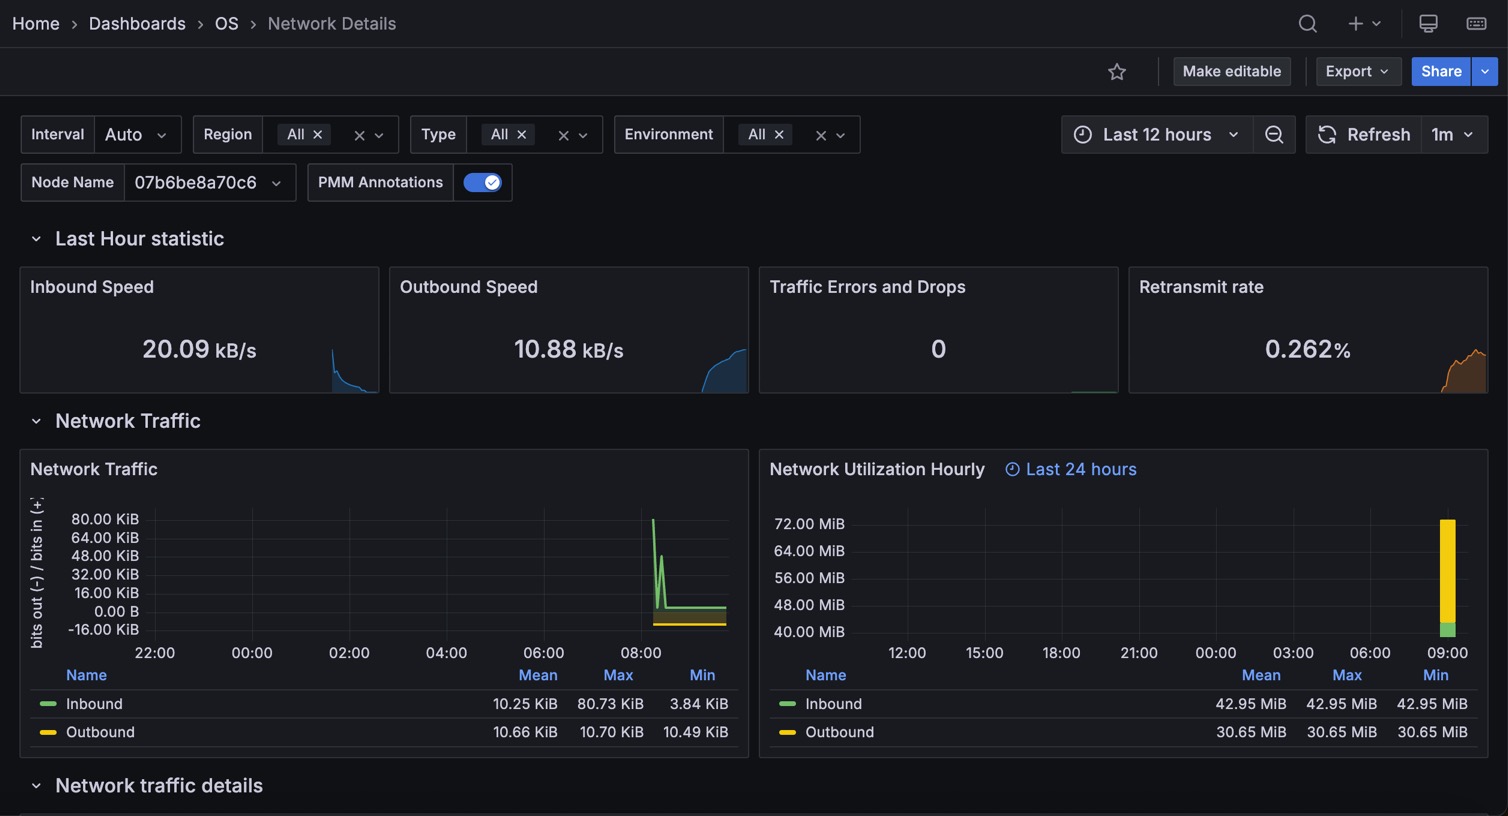Remove the All tag from Region filter
The image size is (1508, 816).
(318, 135)
